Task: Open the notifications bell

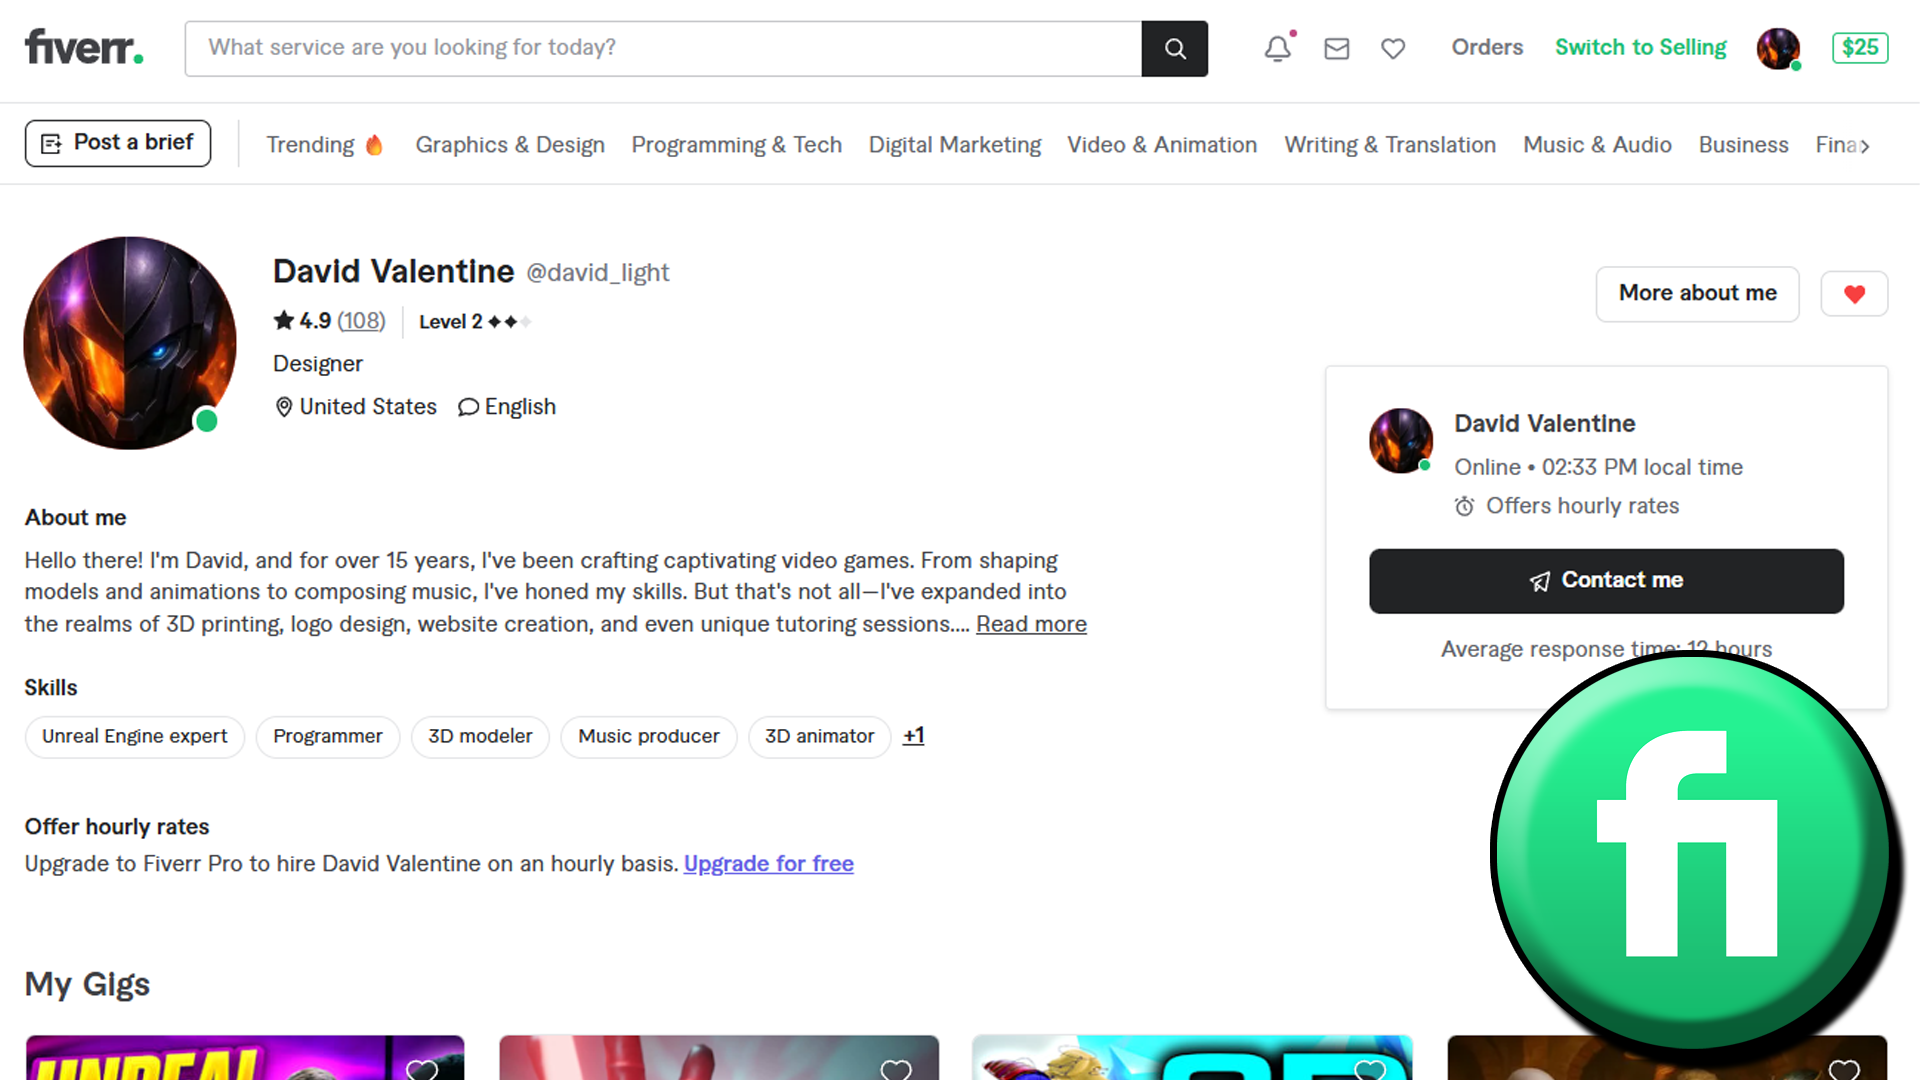Action: point(1277,48)
